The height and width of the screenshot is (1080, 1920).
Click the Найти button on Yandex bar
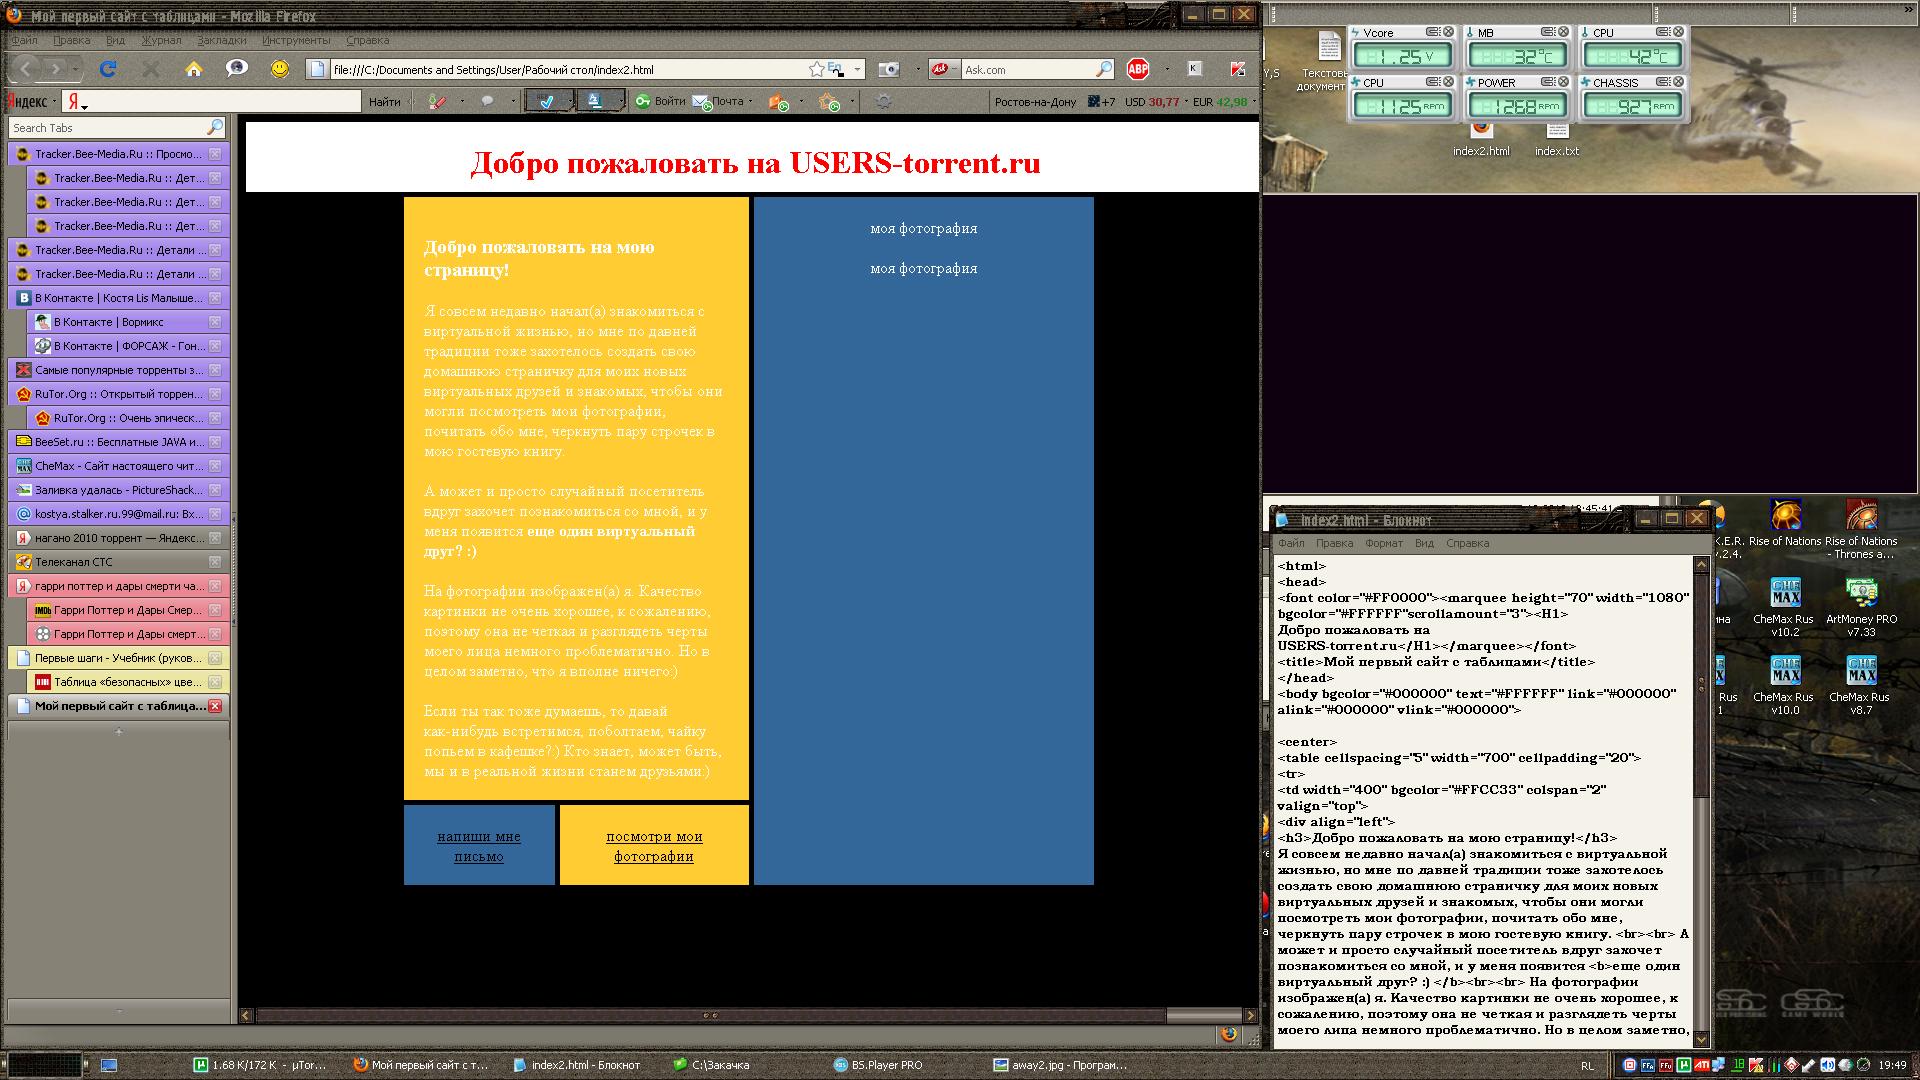(384, 101)
